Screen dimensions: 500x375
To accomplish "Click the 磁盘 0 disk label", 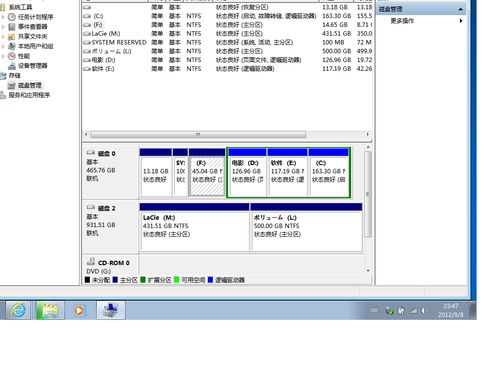I will [106, 153].
